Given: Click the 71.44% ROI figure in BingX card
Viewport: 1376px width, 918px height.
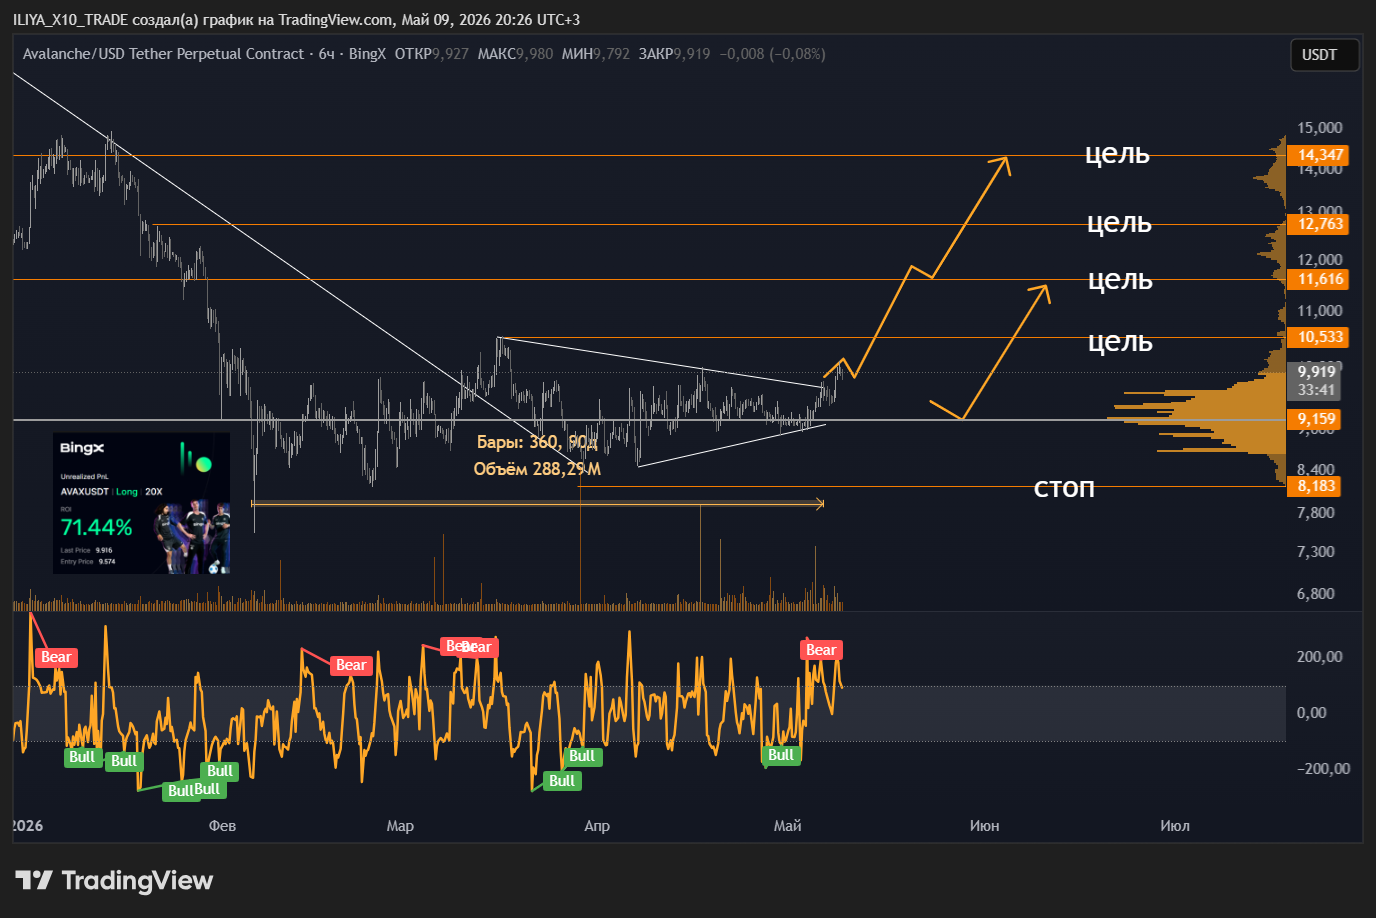Looking at the screenshot, I should (x=96, y=527).
